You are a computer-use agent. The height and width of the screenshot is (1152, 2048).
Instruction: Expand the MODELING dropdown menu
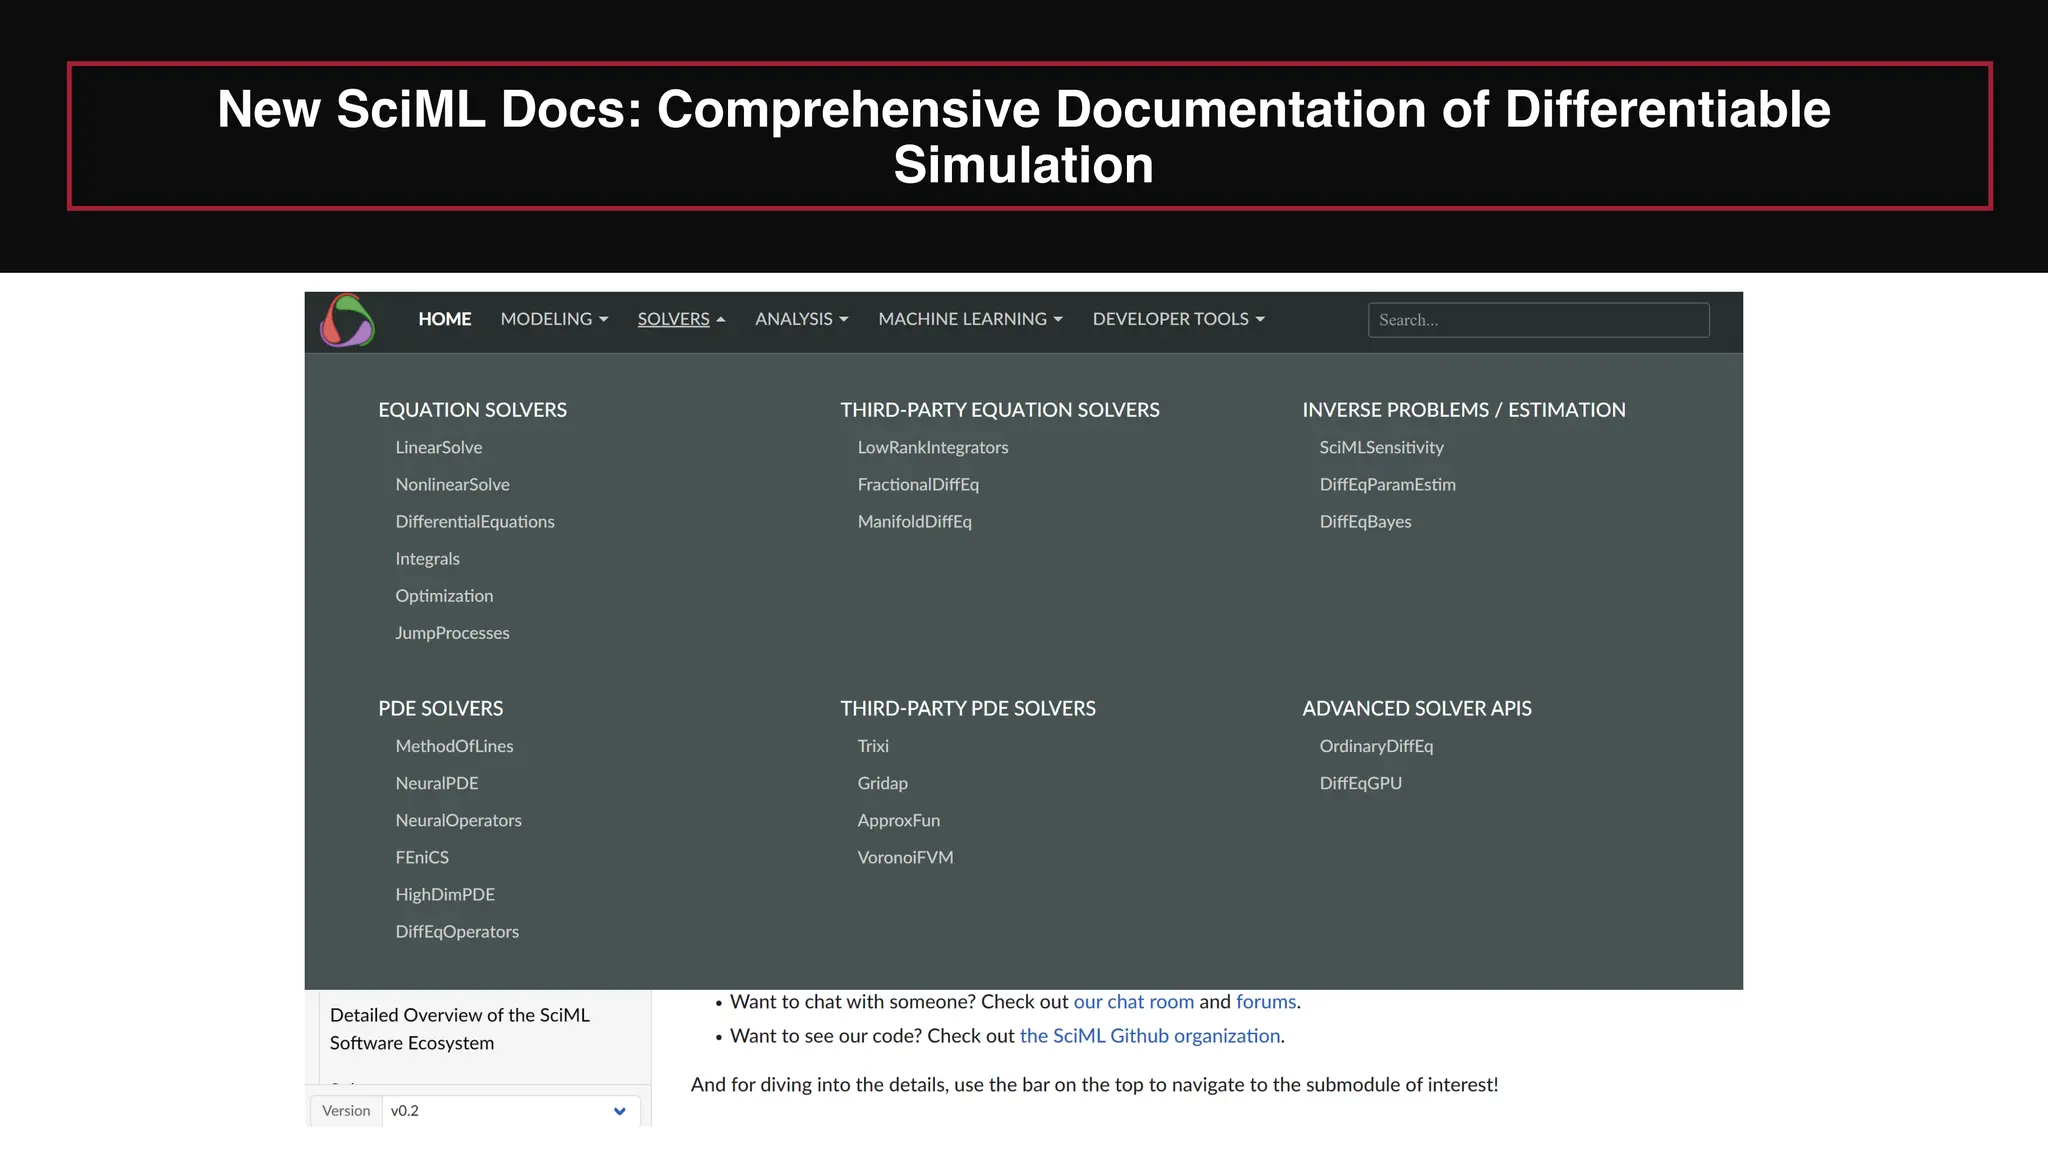coord(554,319)
